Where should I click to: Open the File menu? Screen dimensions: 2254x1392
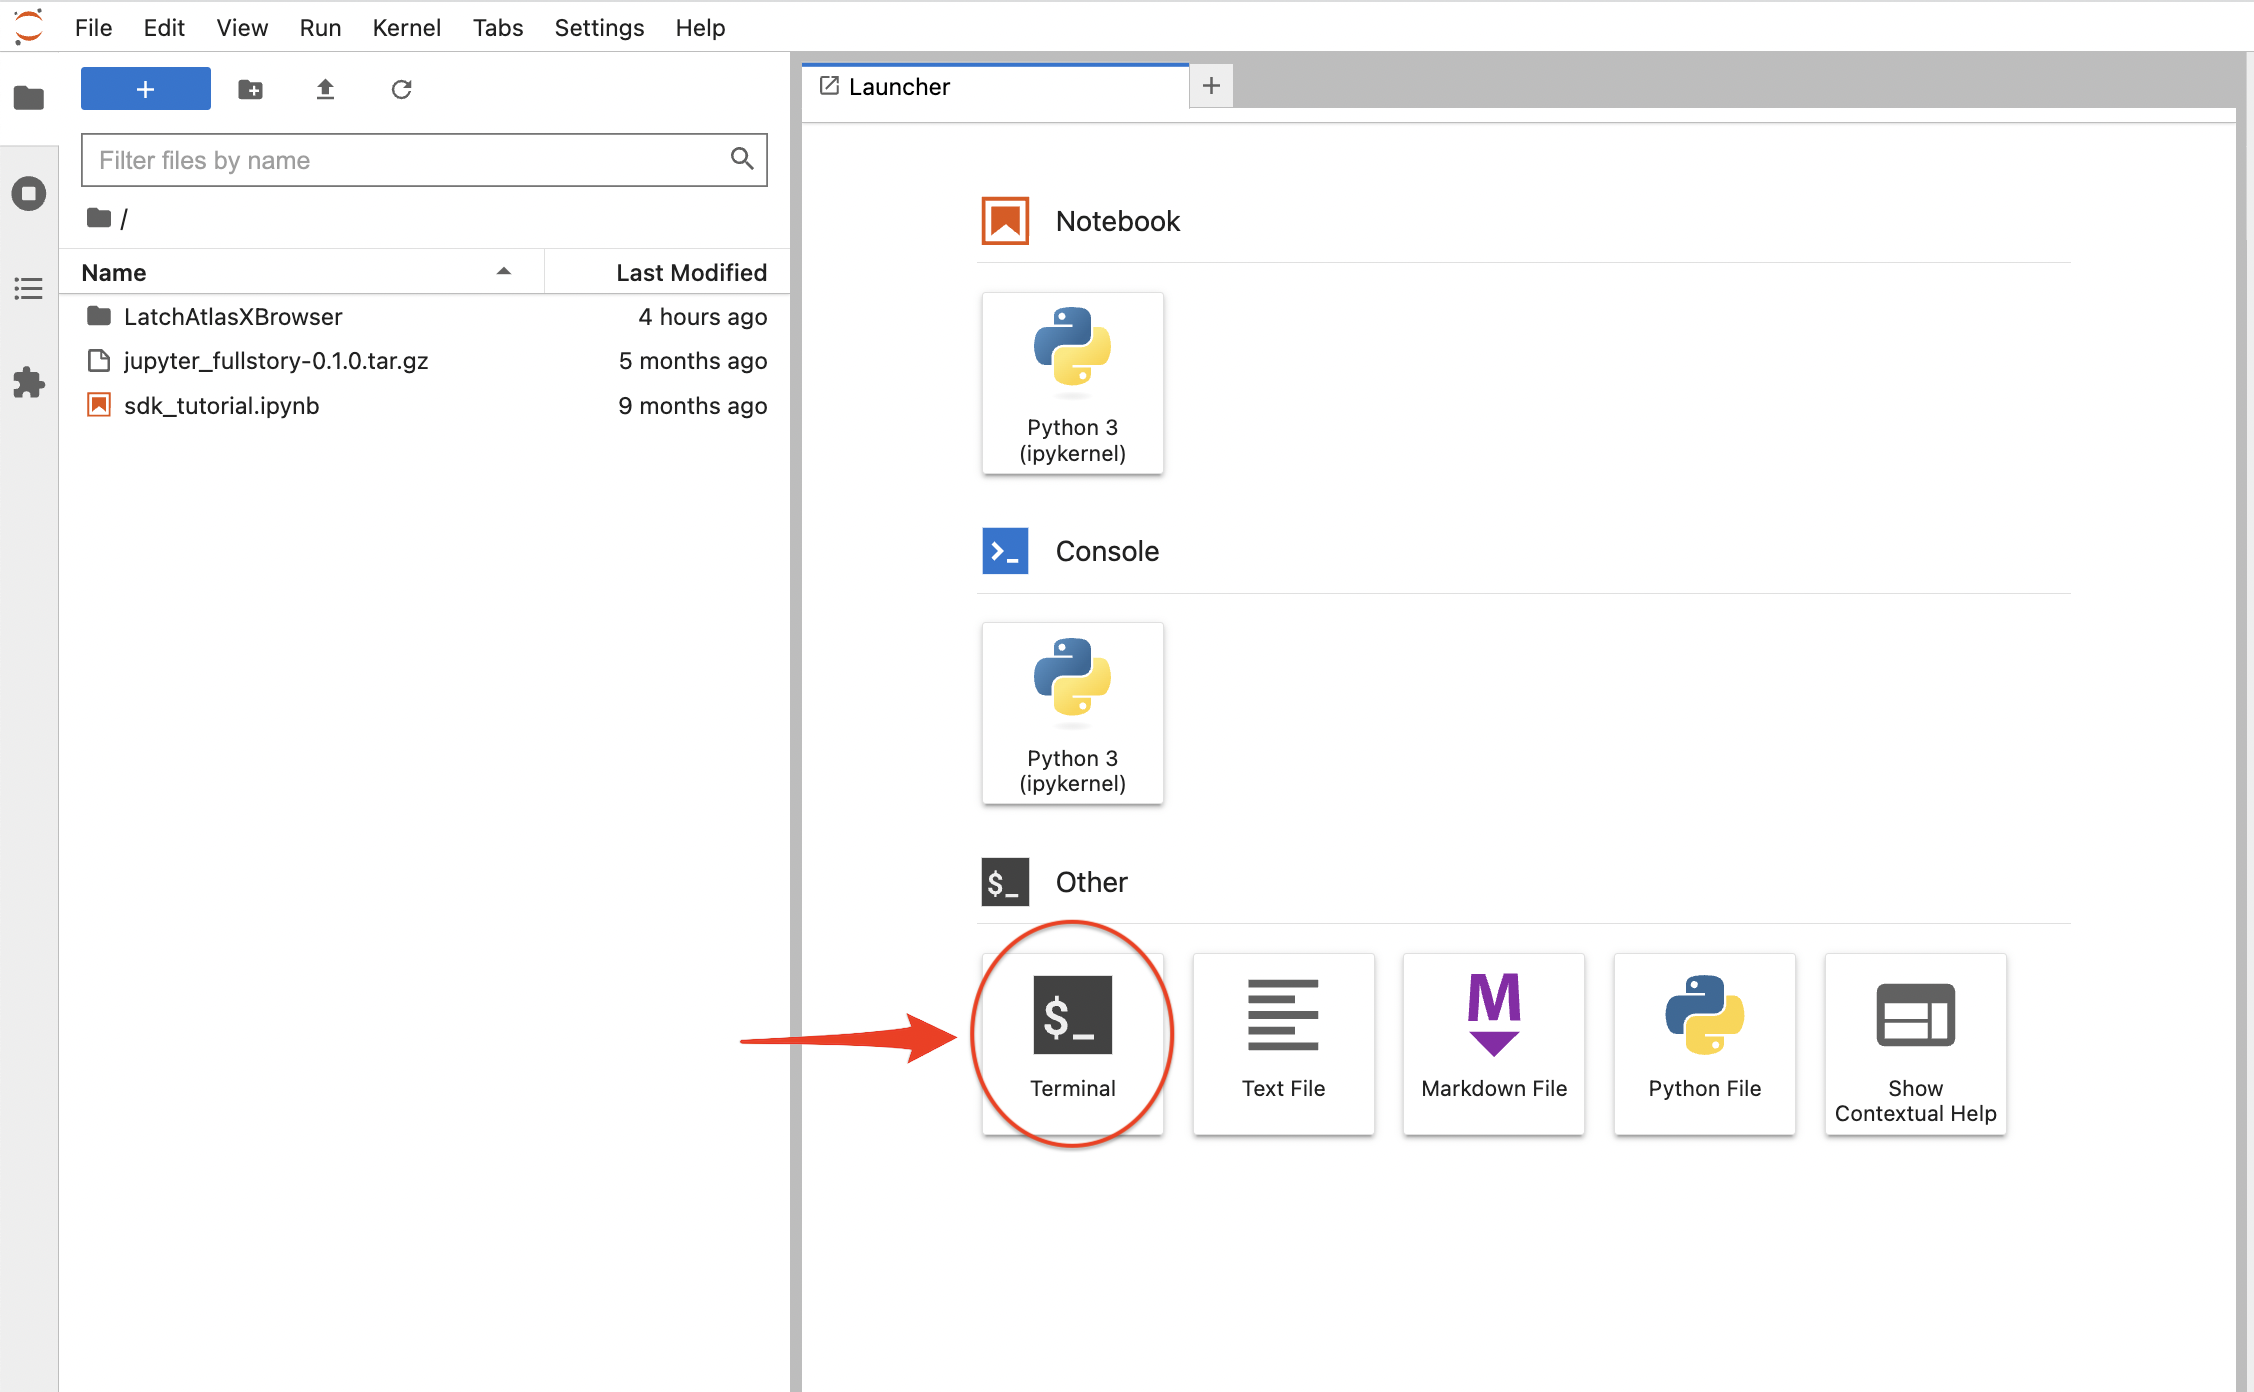[x=93, y=28]
